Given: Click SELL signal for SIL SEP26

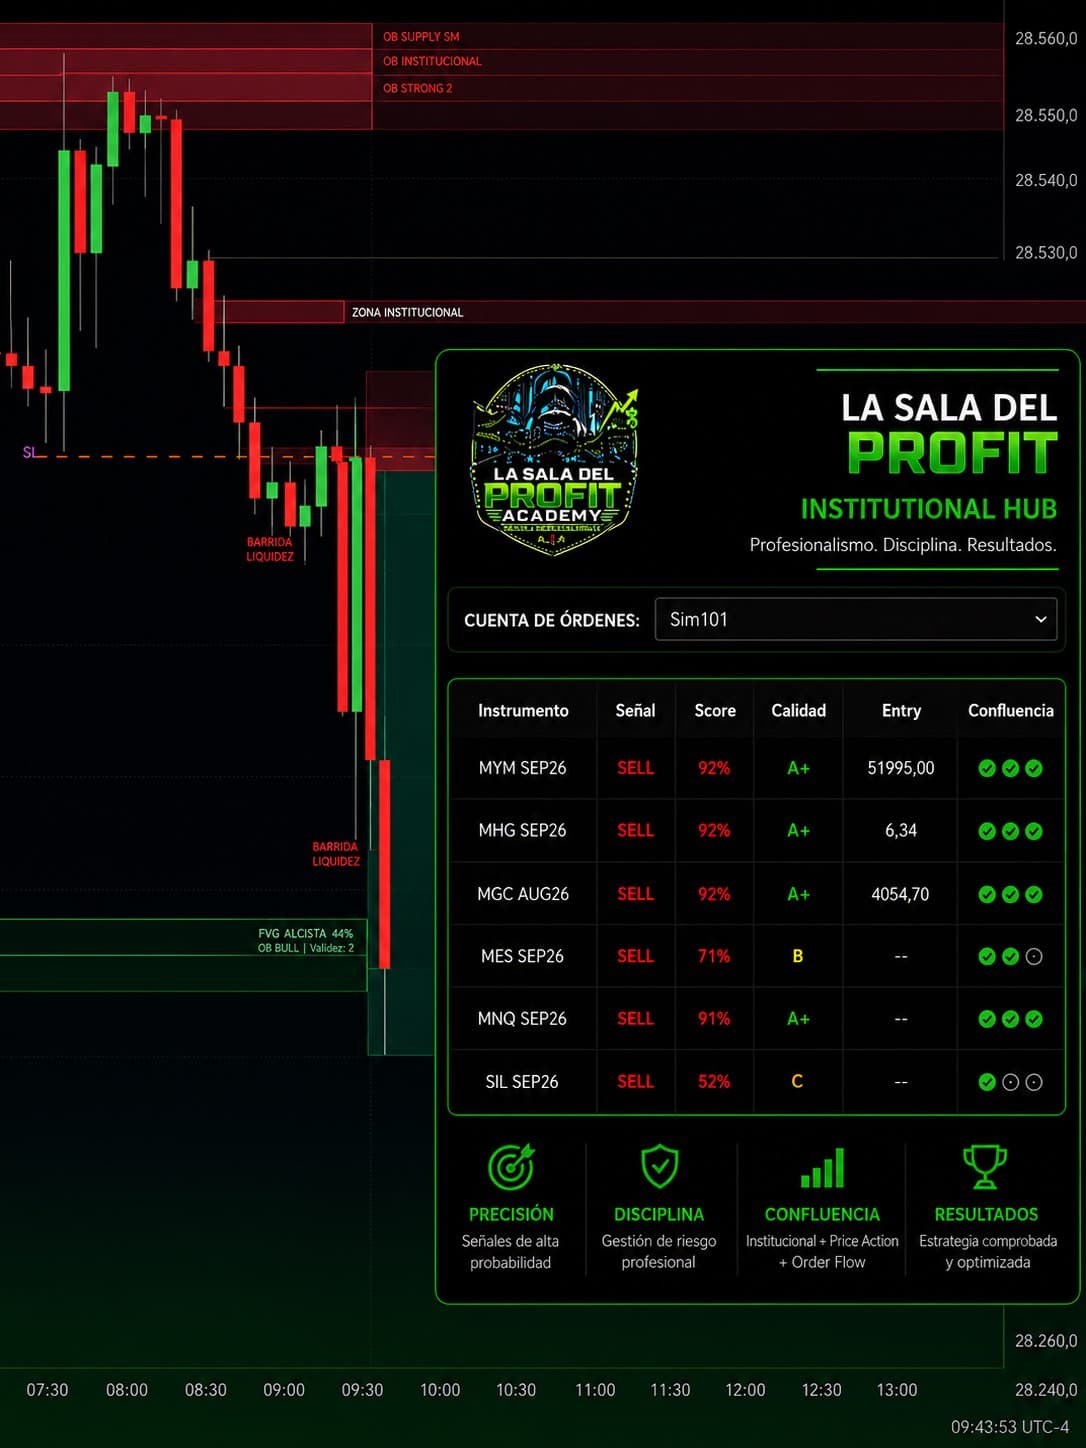Looking at the screenshot, I should 635,1081.
